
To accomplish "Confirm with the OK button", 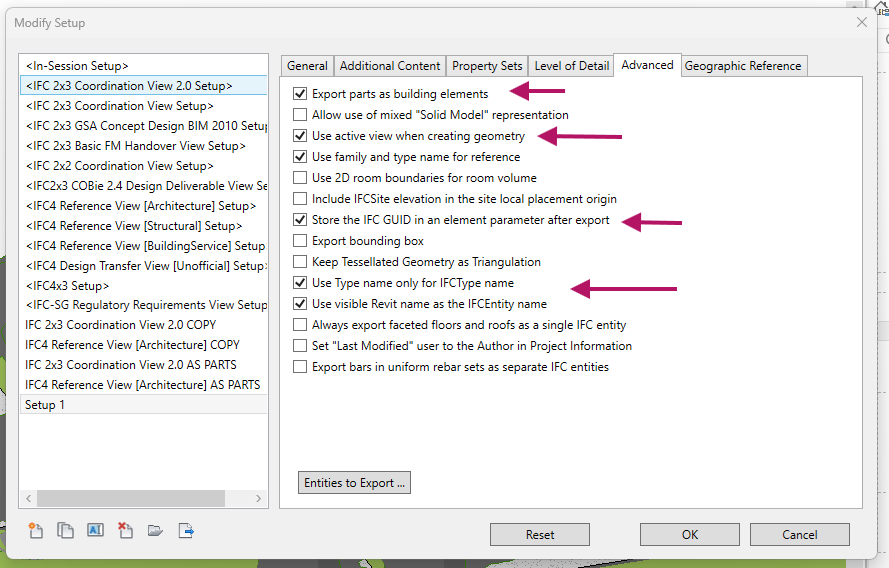I will [689, 535].
